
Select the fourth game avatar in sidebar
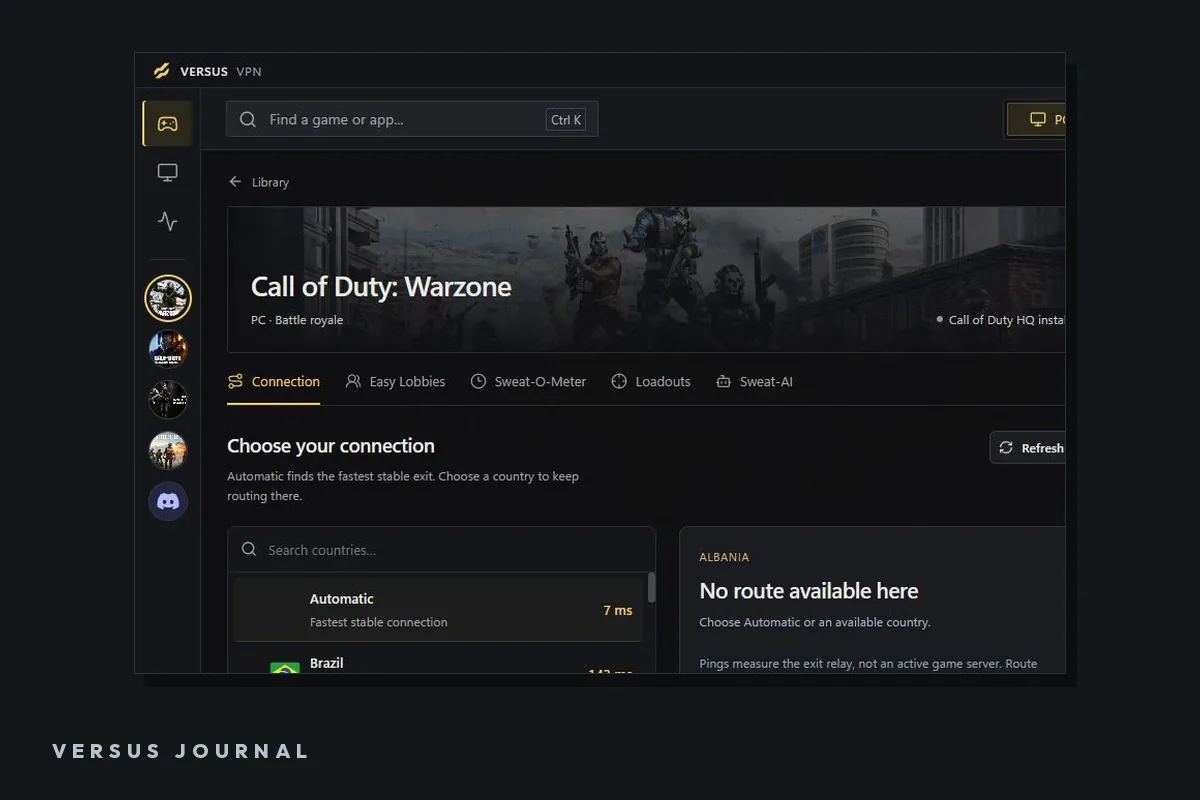[x=168, y=450]
